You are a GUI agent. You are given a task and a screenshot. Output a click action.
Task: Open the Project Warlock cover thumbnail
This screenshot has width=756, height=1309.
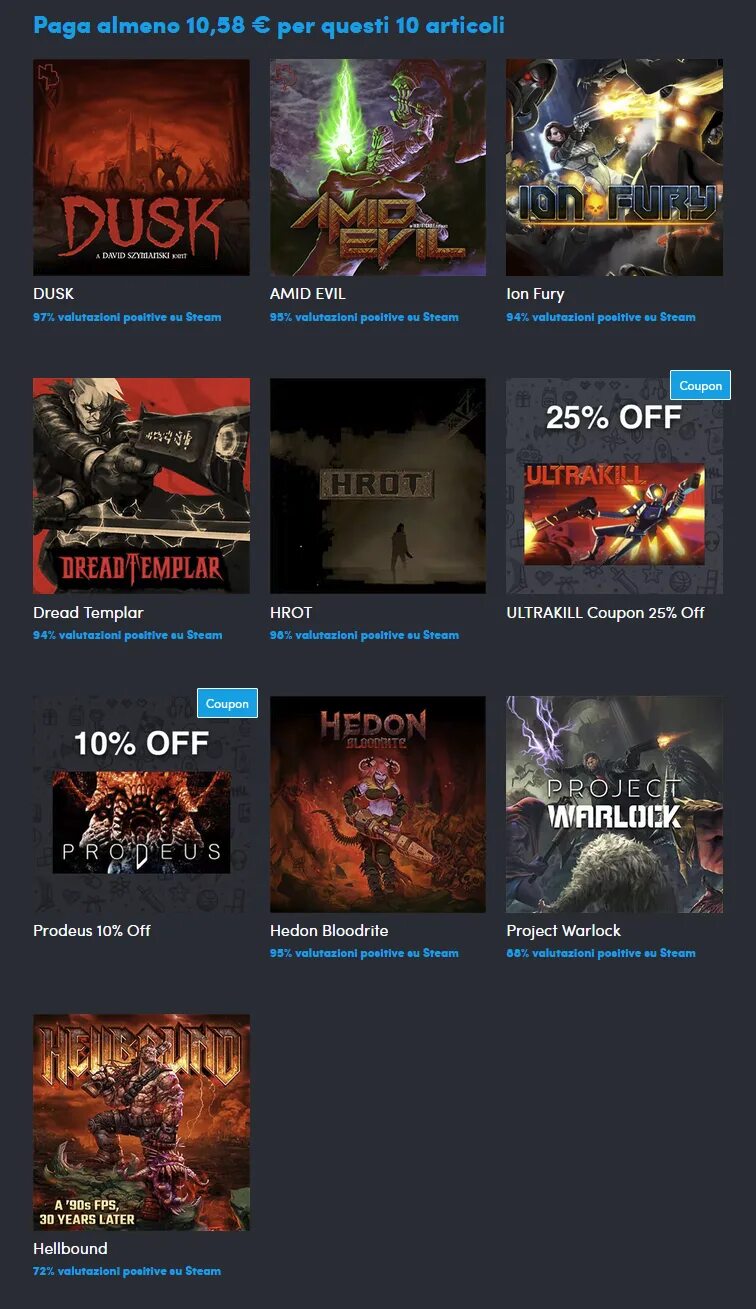point(614,804)
